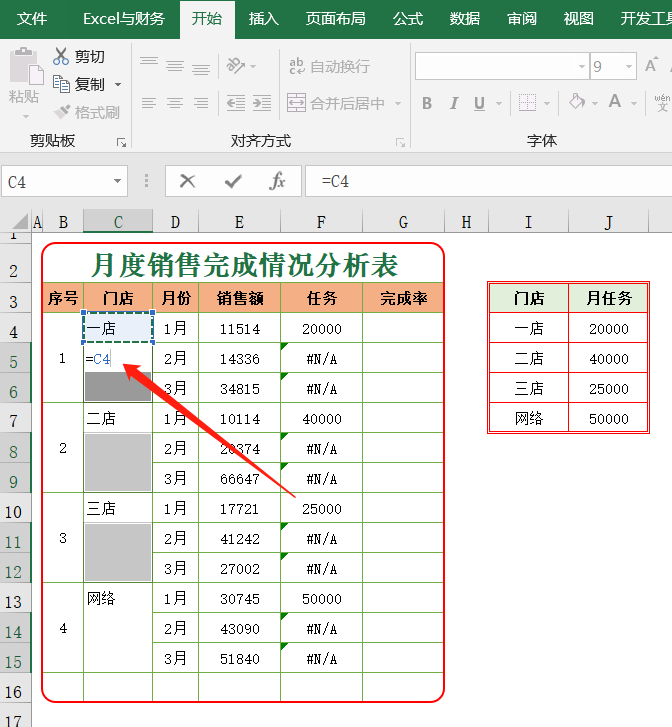Click the text orientation icon
The image size is (672, 727).
236,66
